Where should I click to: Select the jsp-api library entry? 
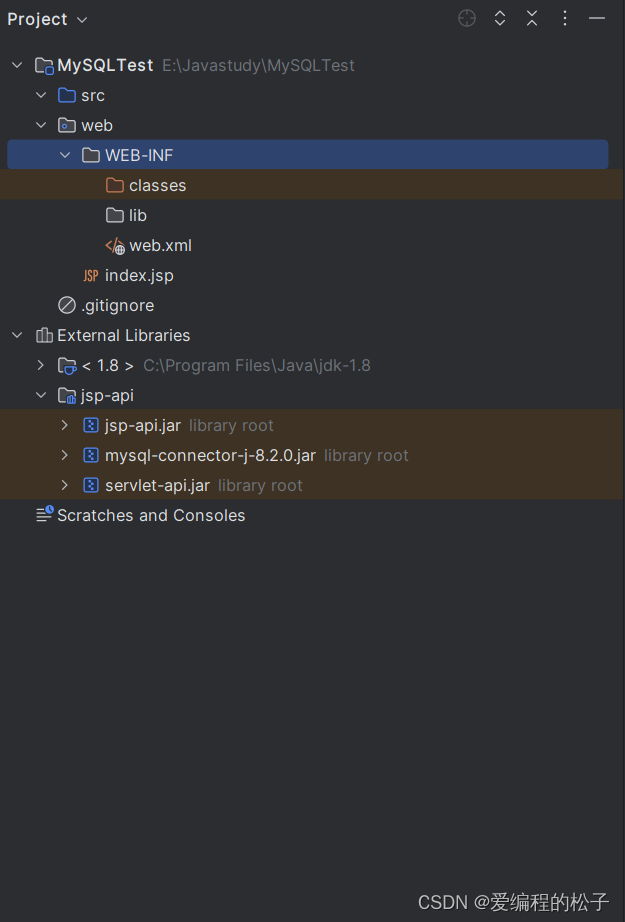108,396
